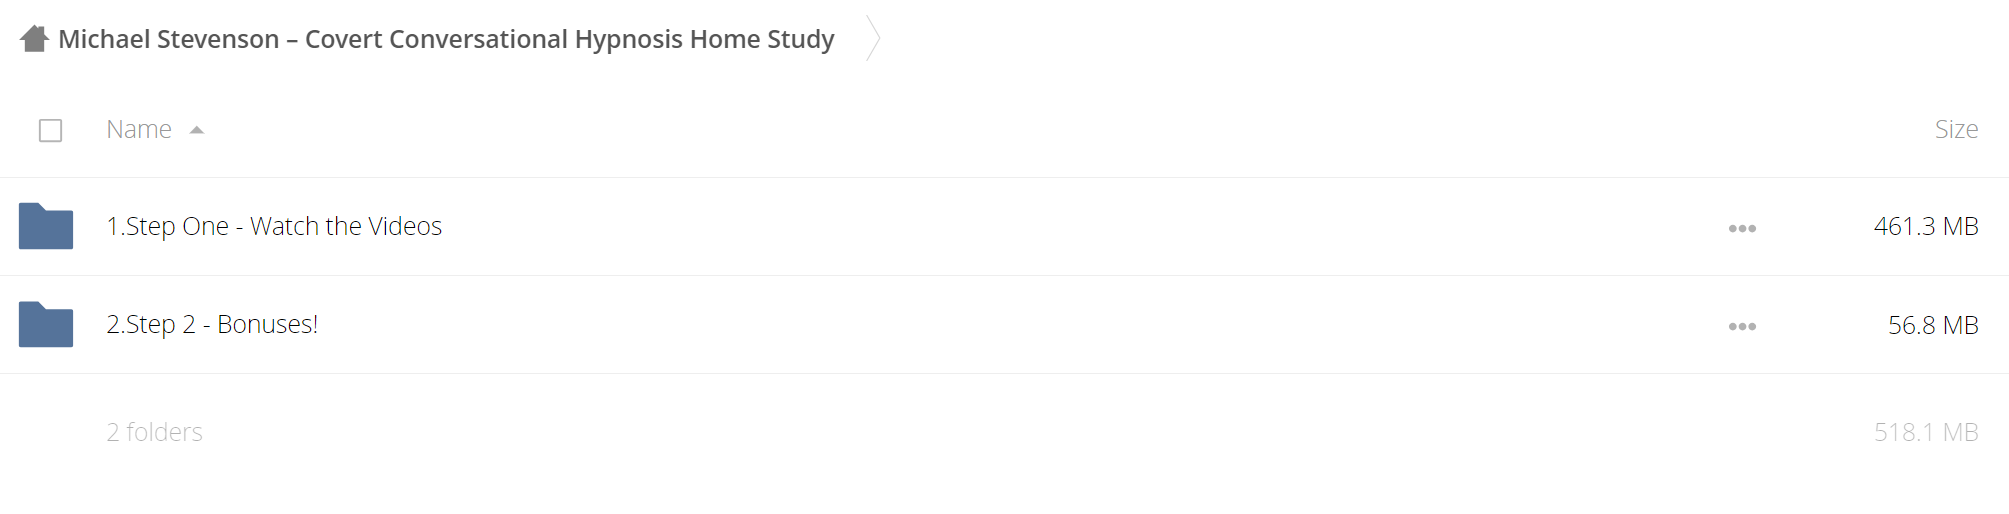Open 2.Step 2 - Bonuses! folder
This screenshot has height=514, width=2009.
[212, 324]
